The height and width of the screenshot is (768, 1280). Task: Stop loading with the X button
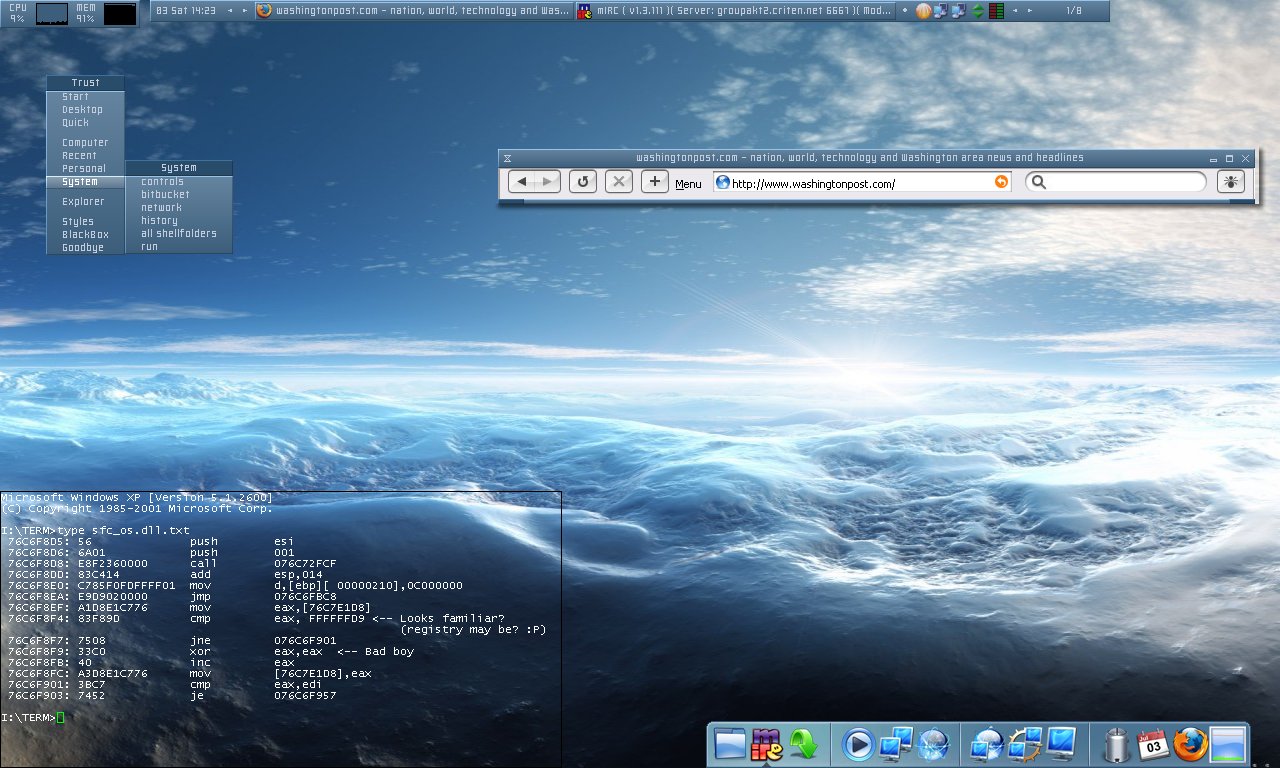[x=619, y=182]
